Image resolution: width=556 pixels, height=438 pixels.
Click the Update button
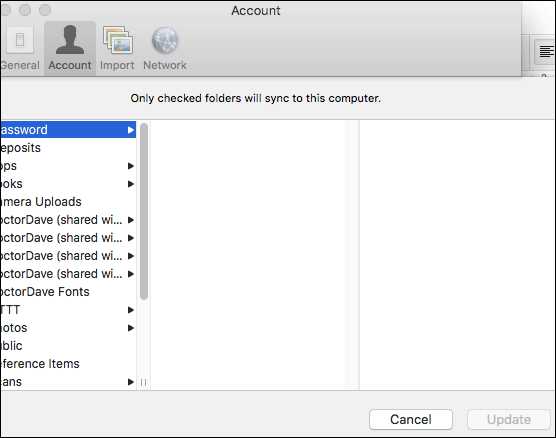pos(508,420)
